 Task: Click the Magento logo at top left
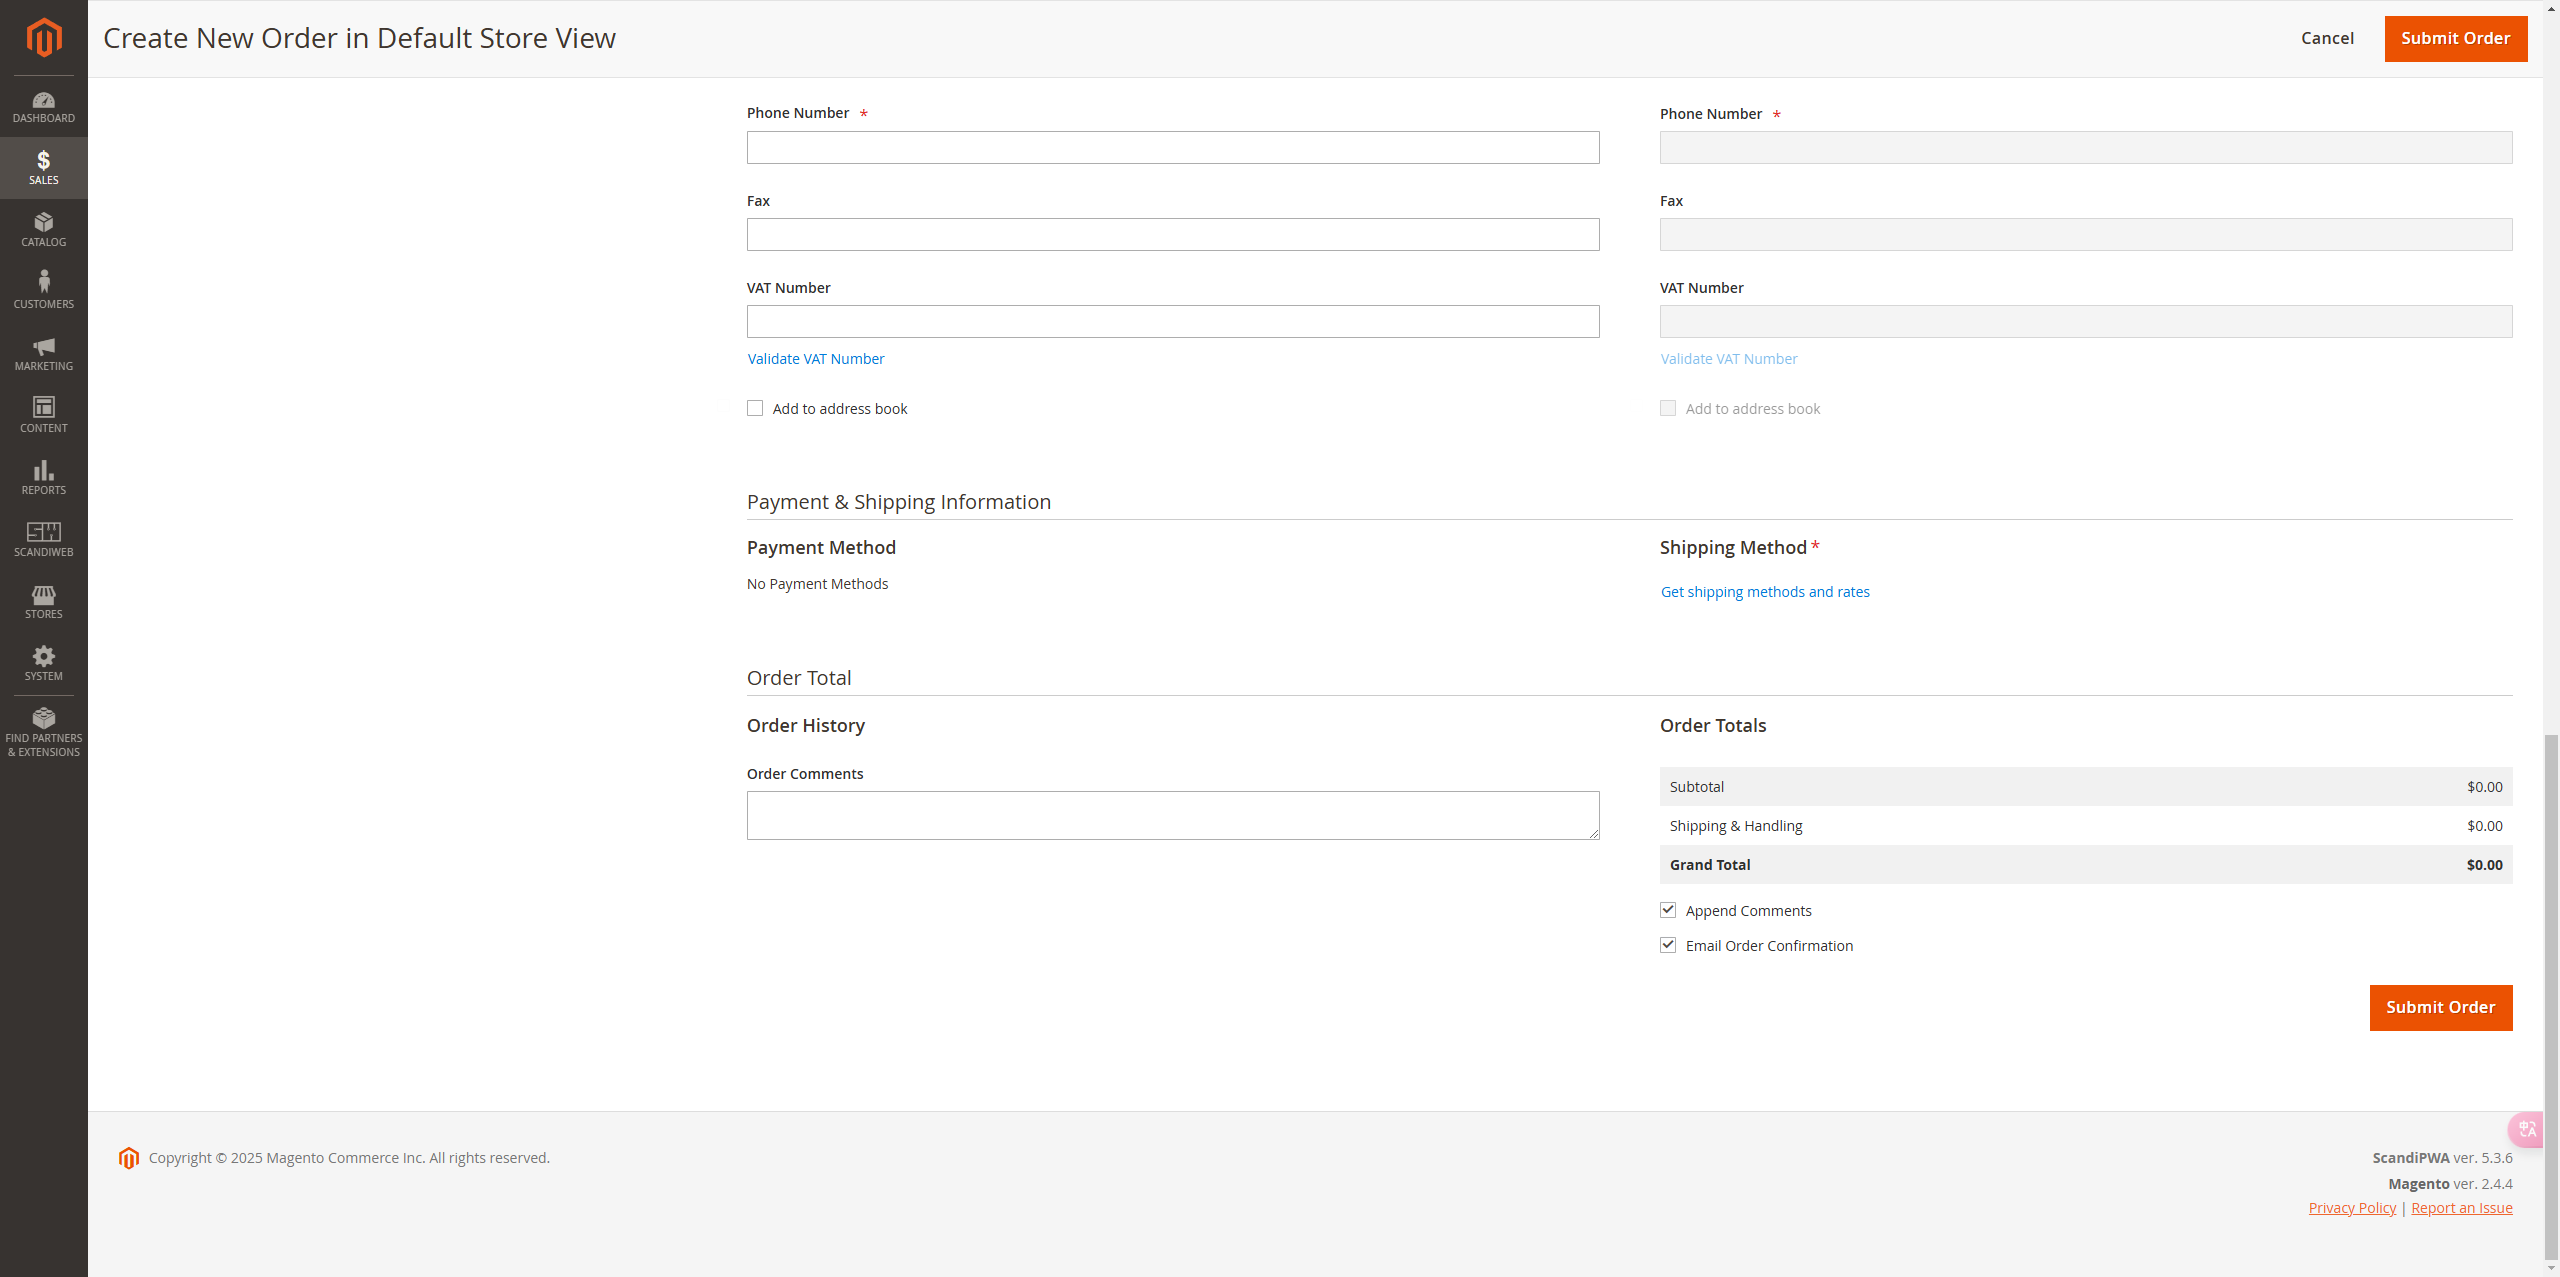(x=43, y=38)
